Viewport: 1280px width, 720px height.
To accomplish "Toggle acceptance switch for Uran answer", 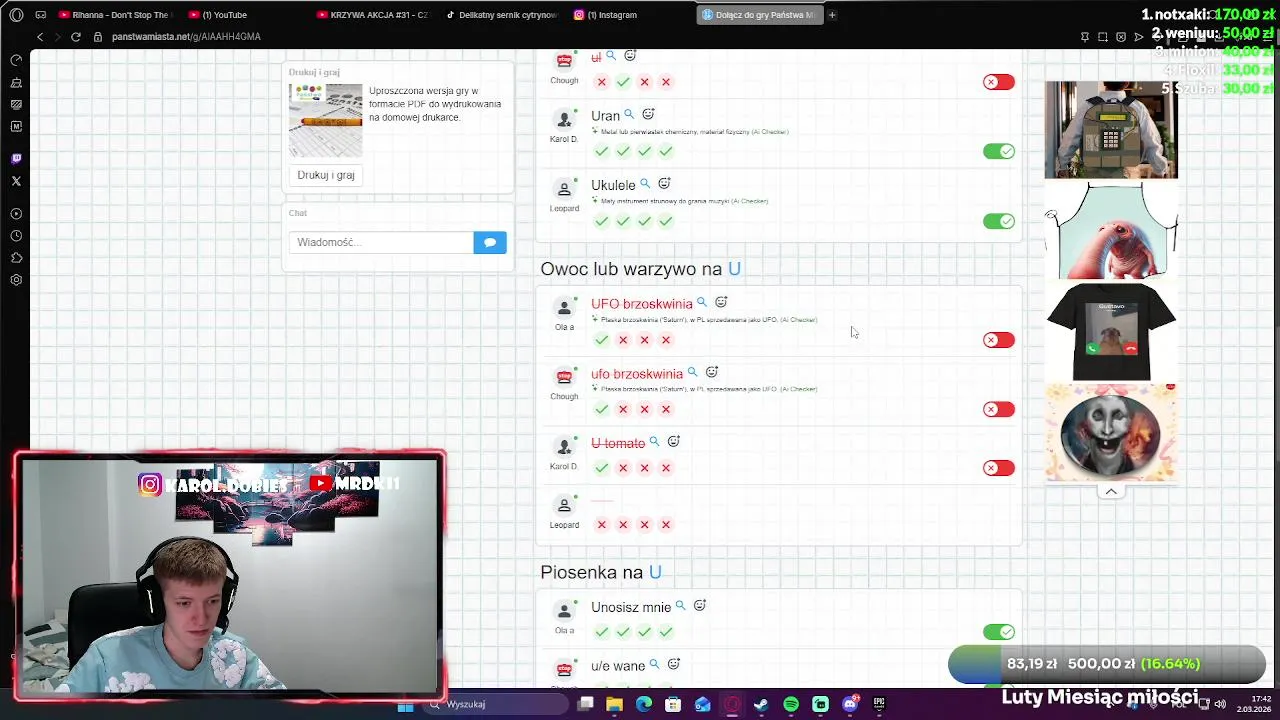I will [999, 151].
